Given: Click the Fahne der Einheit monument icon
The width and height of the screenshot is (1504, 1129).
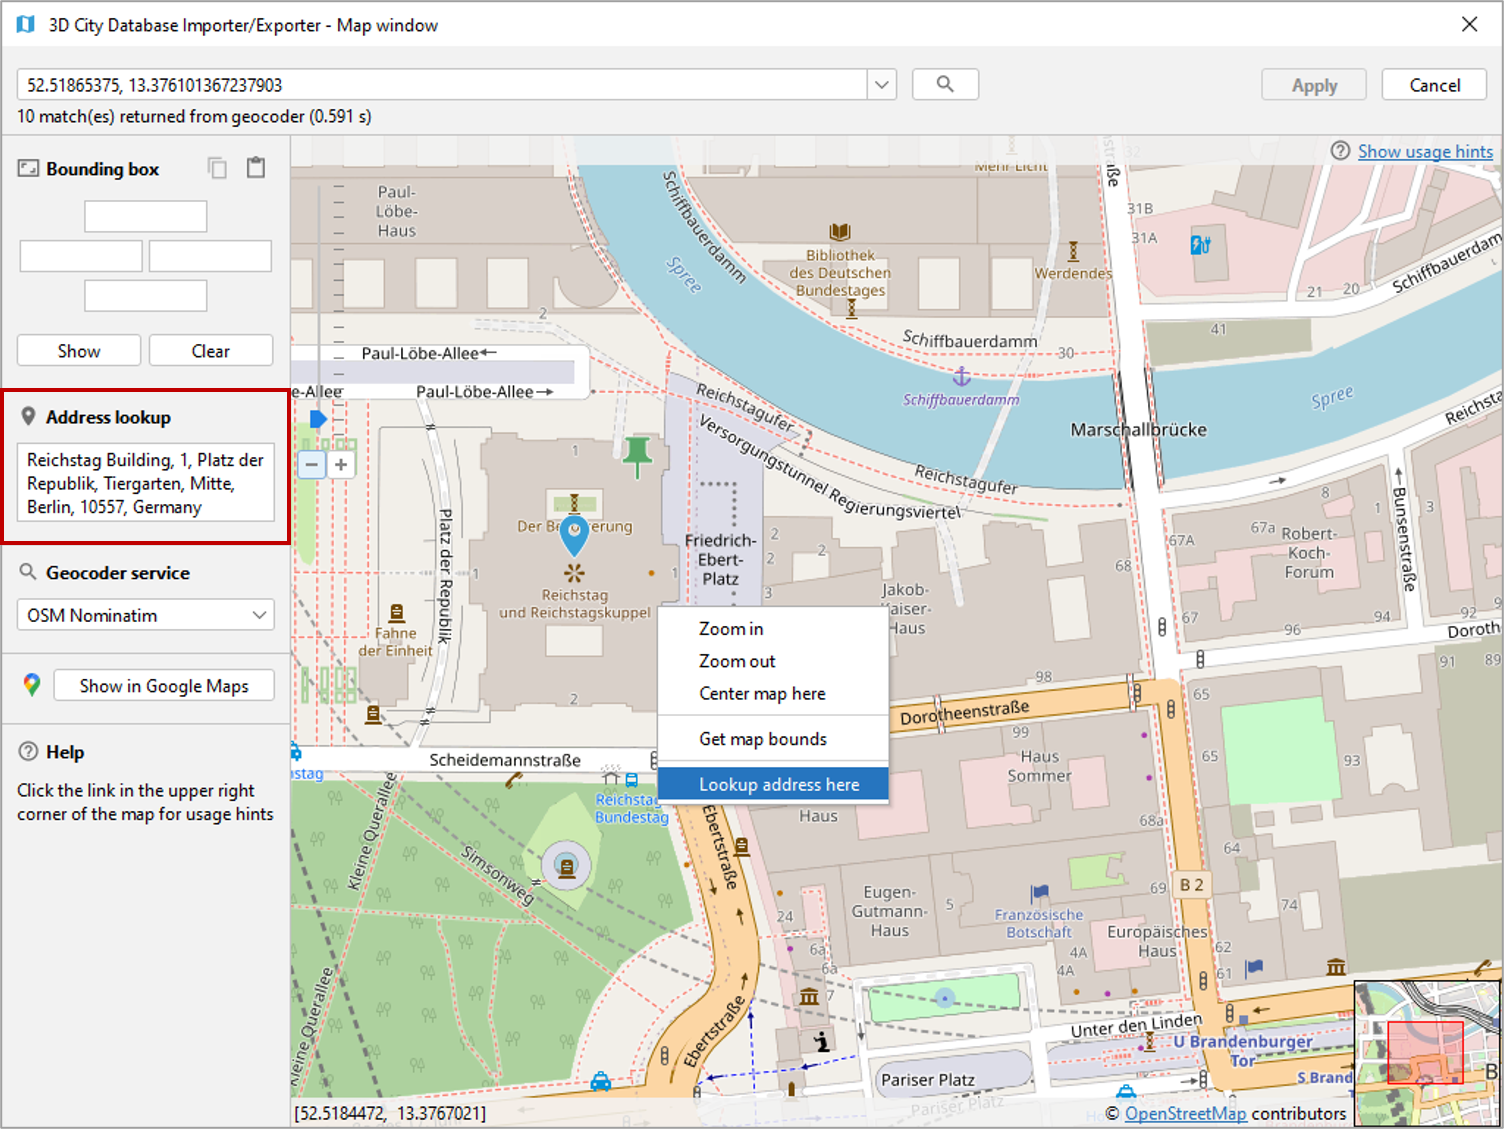Looking at the screenshot, I should click(396, 612).
